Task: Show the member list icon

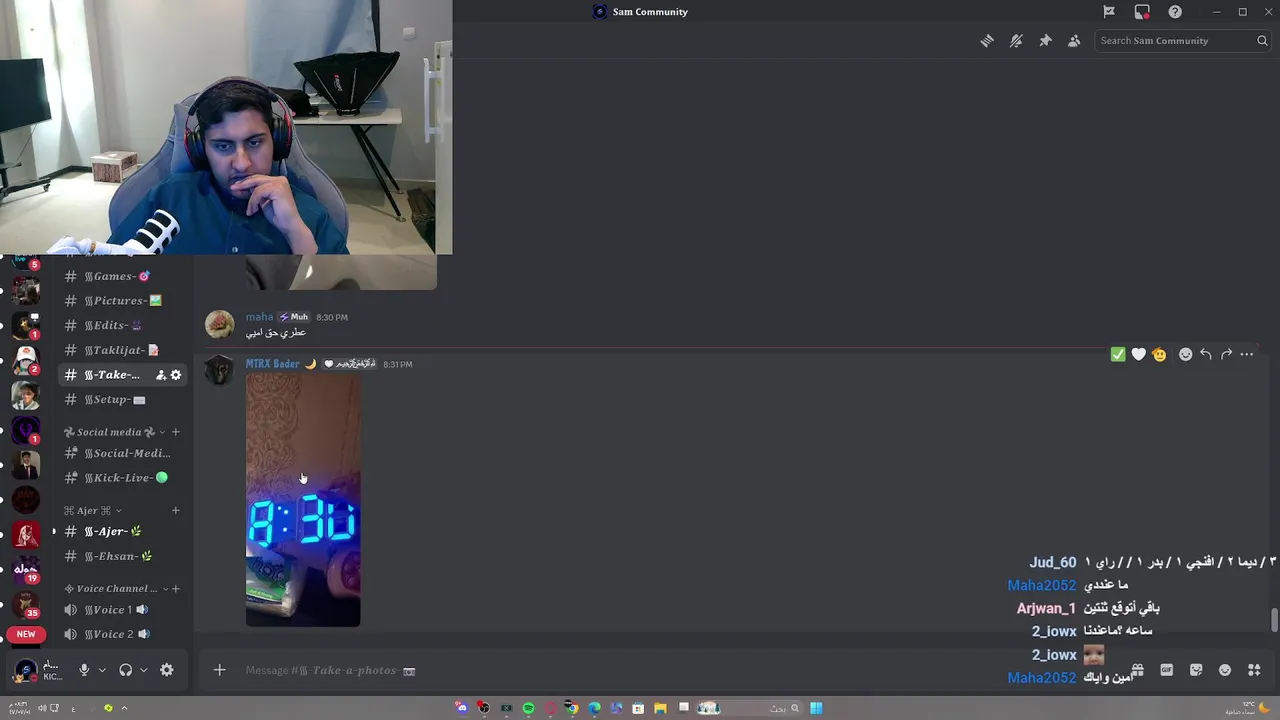Action: tap(1074, 41)
